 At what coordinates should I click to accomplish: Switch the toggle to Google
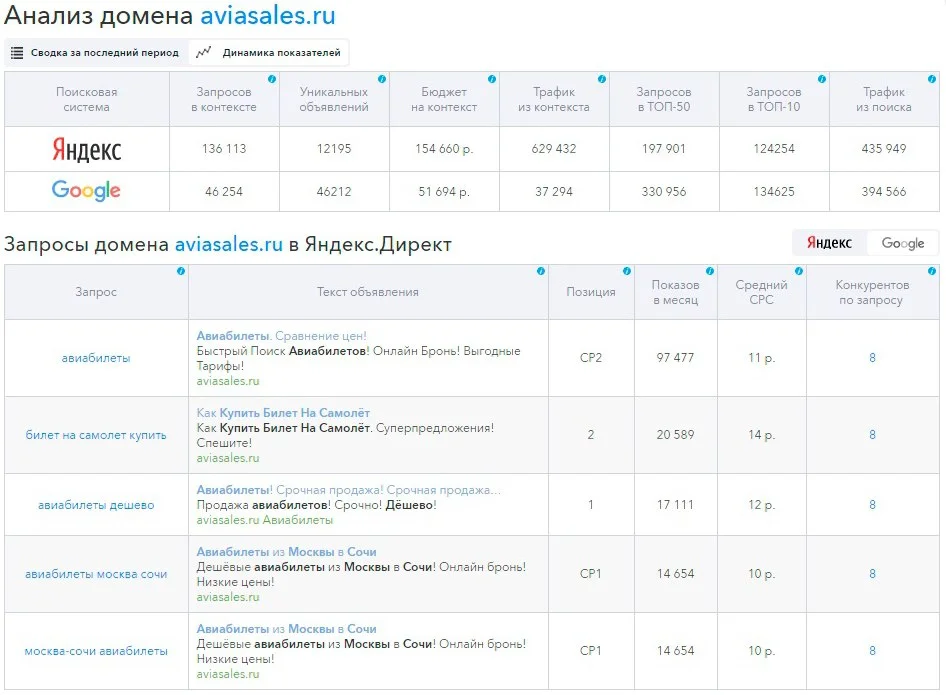[902, 243]
